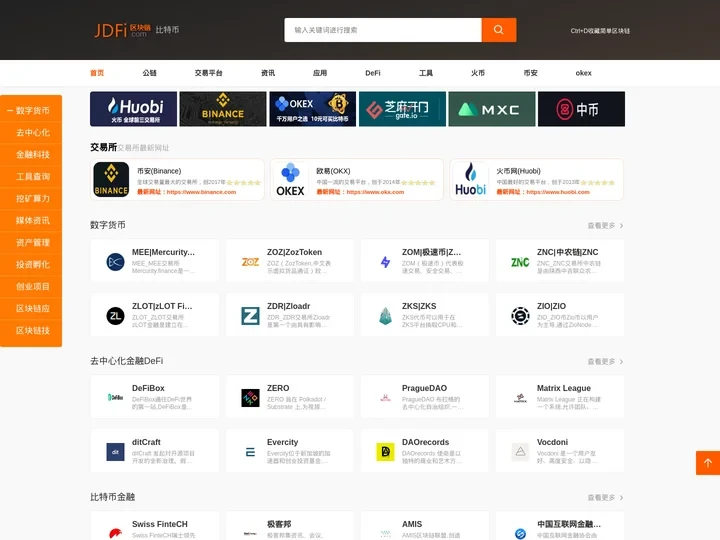Click the Huobi logo in exchange card
Image resolution: width=720 pixels, height=540 pixels.
(470, 180)
